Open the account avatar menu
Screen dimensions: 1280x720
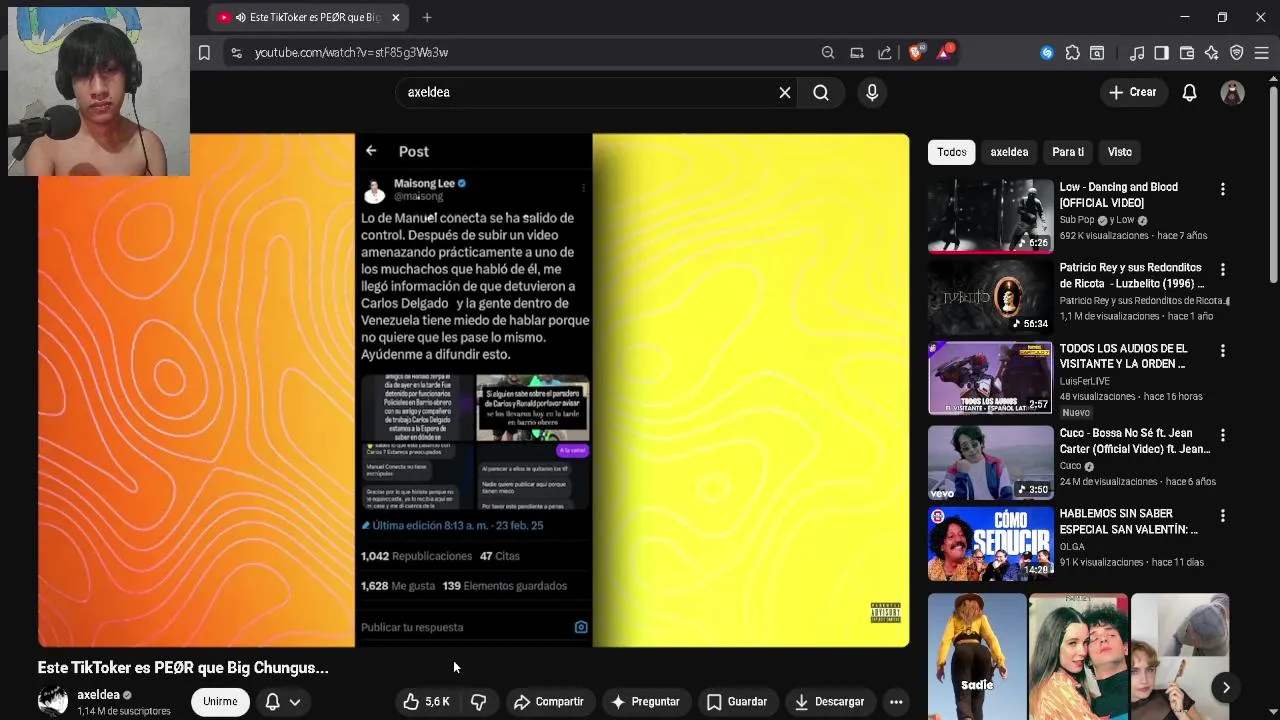coord(1233,92)
